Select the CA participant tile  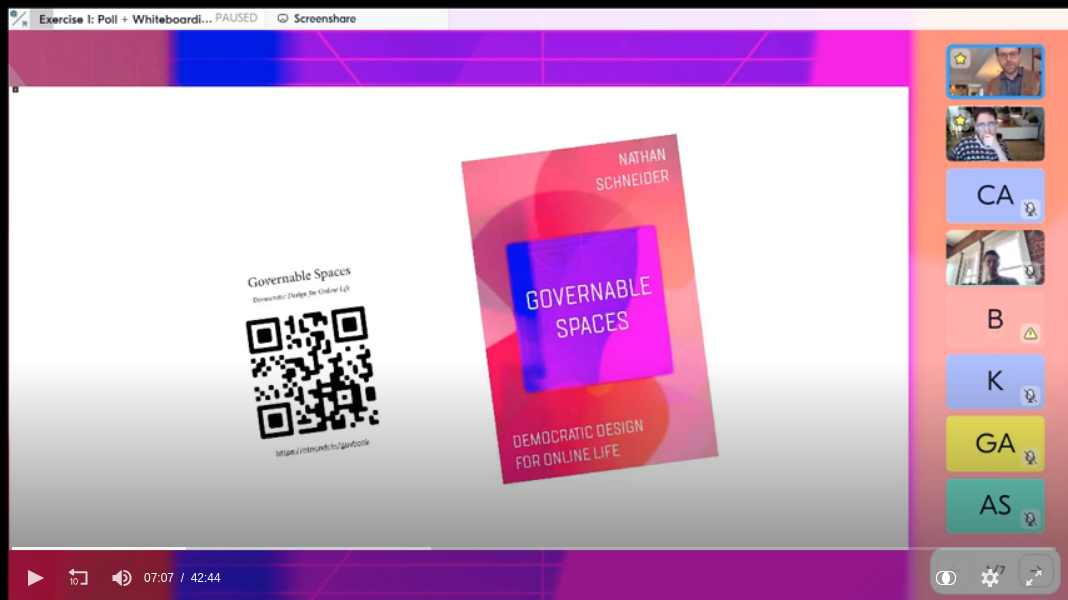(x=994, y=195)
